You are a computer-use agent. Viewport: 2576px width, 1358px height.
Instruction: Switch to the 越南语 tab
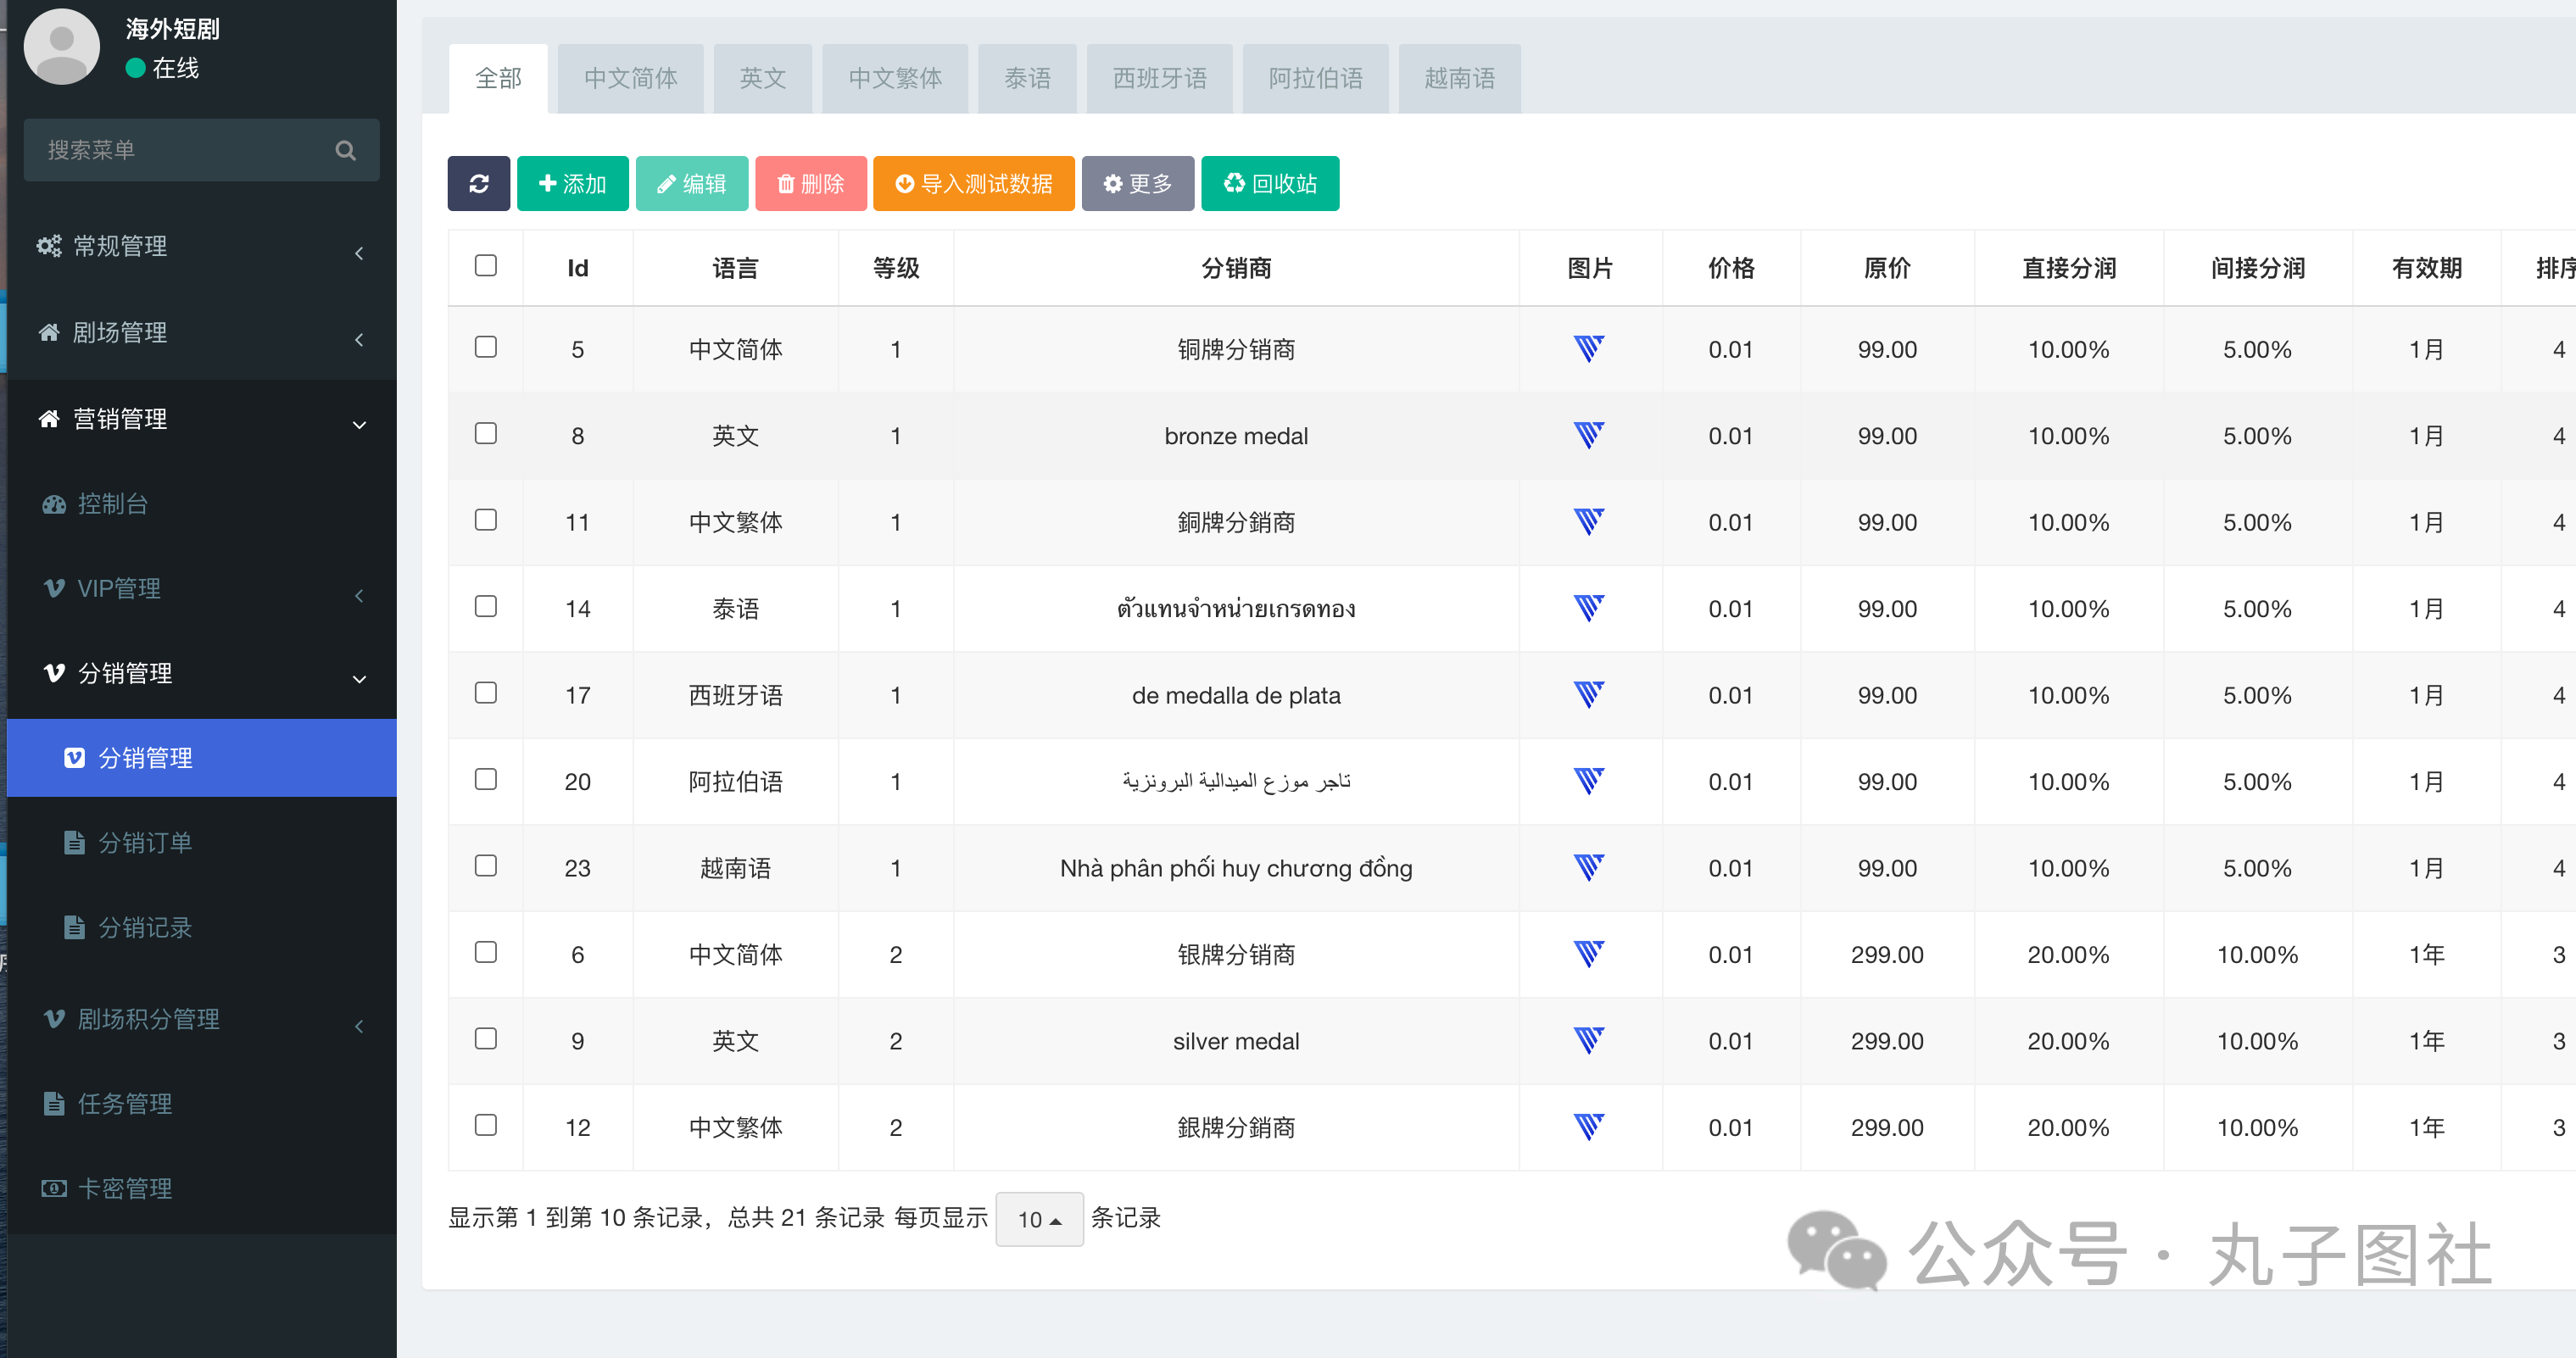pyautogui.click(x=1459, y=79)
